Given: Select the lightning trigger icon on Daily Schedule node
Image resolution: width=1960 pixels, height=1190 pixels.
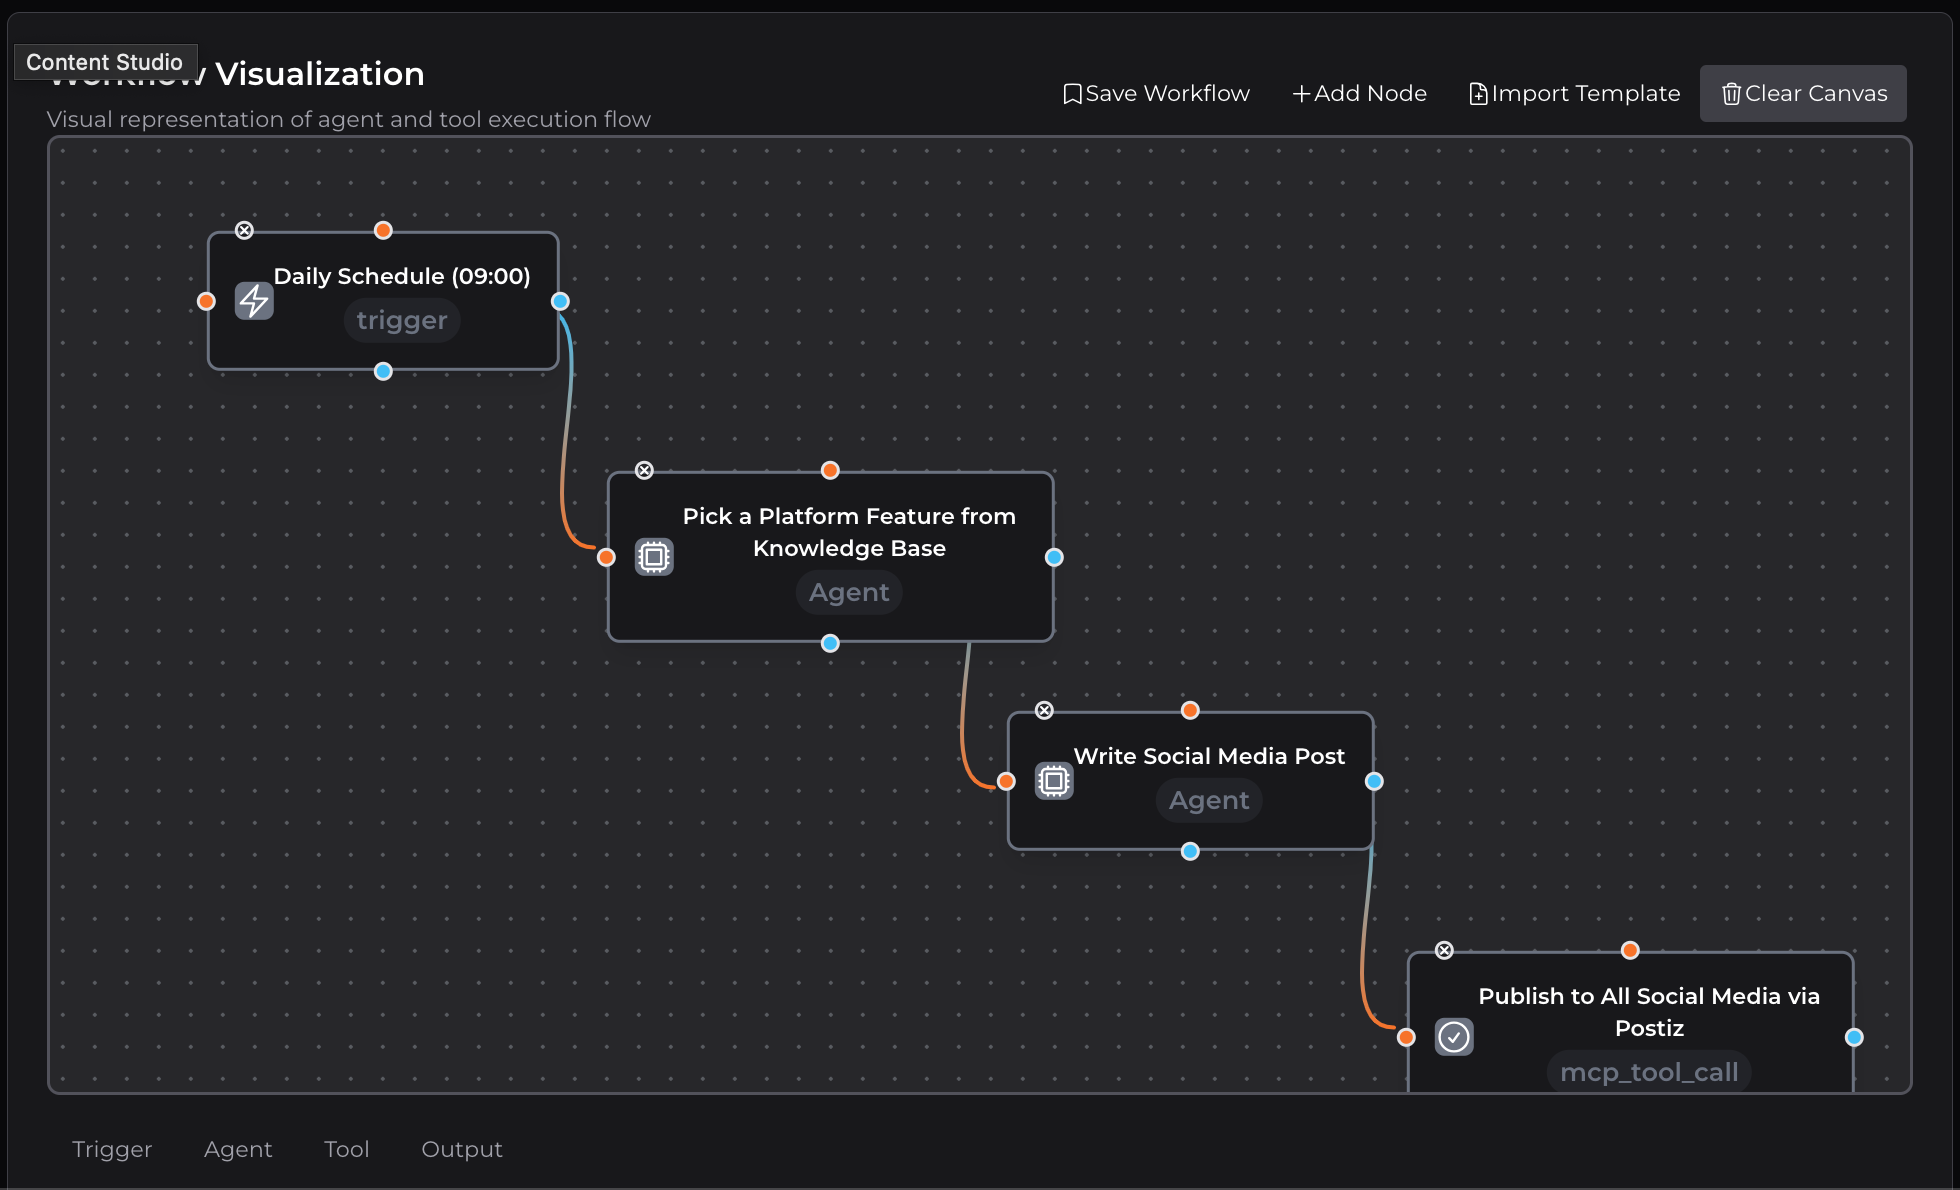Looking at the screenshot, I should [254, 300].
